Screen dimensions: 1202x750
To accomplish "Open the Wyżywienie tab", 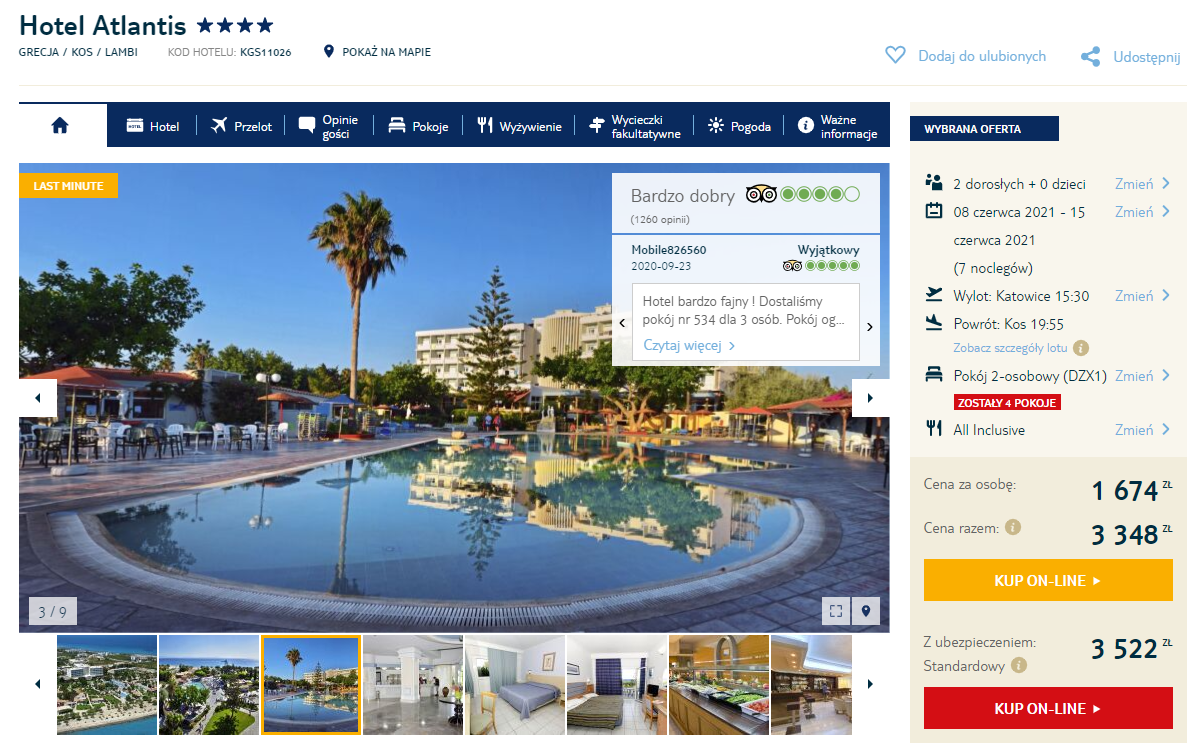I will pyautogui.click(x=519, y=126).
